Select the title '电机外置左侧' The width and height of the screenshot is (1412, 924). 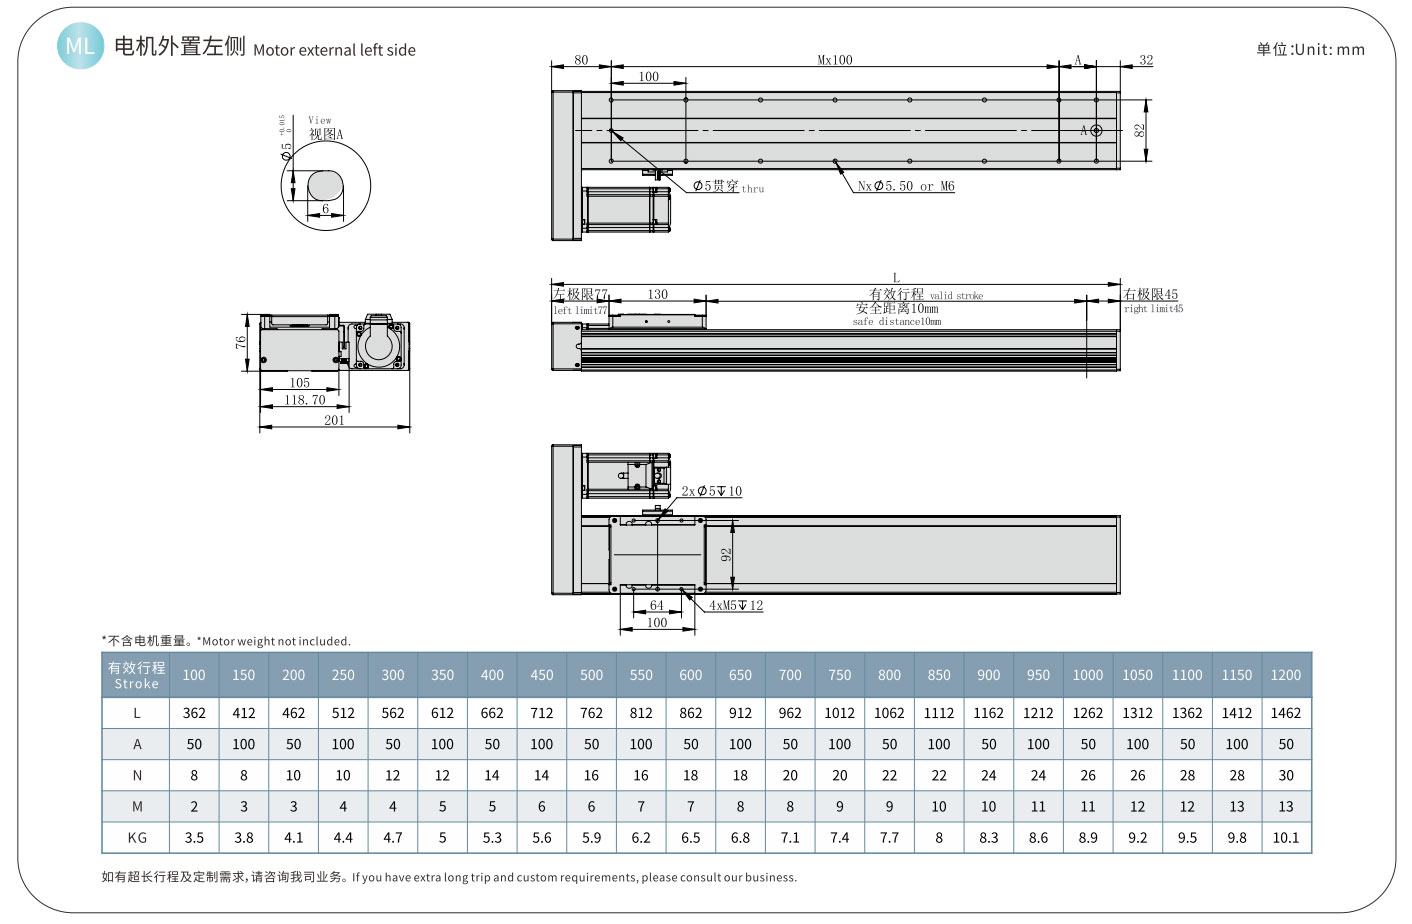pyautogui.click(x=180, y=46)
